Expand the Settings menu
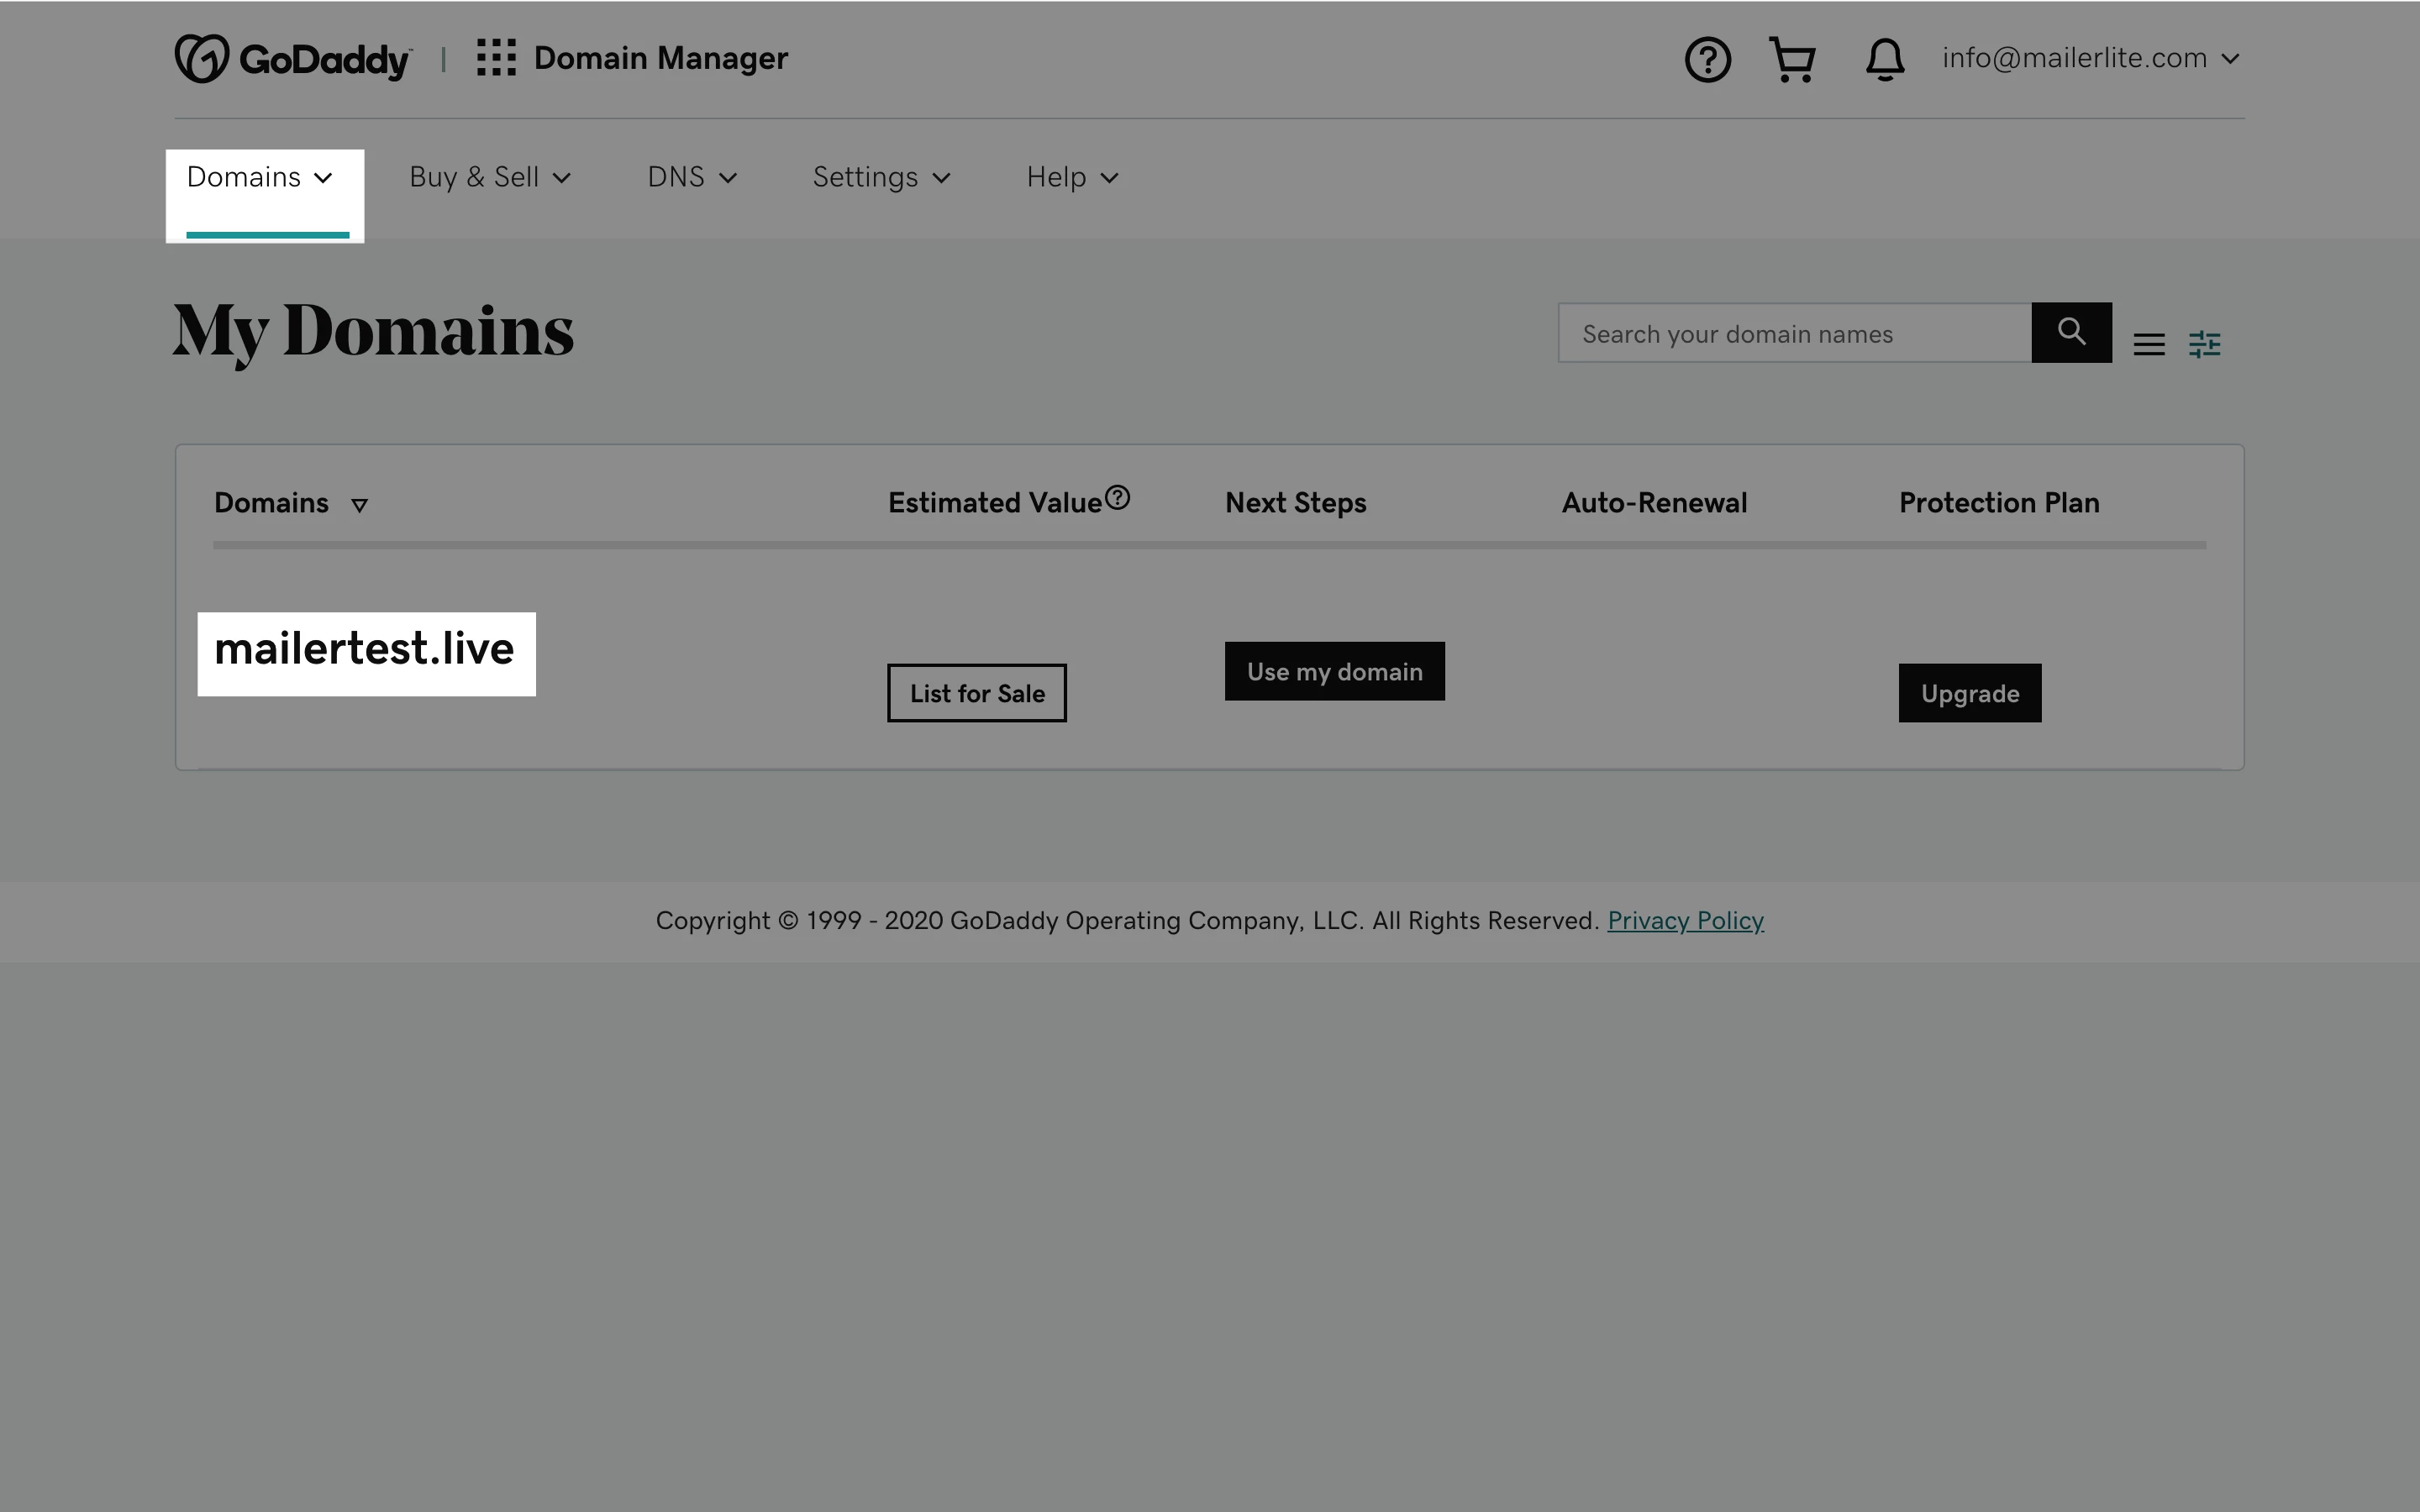 pos(880,178)
